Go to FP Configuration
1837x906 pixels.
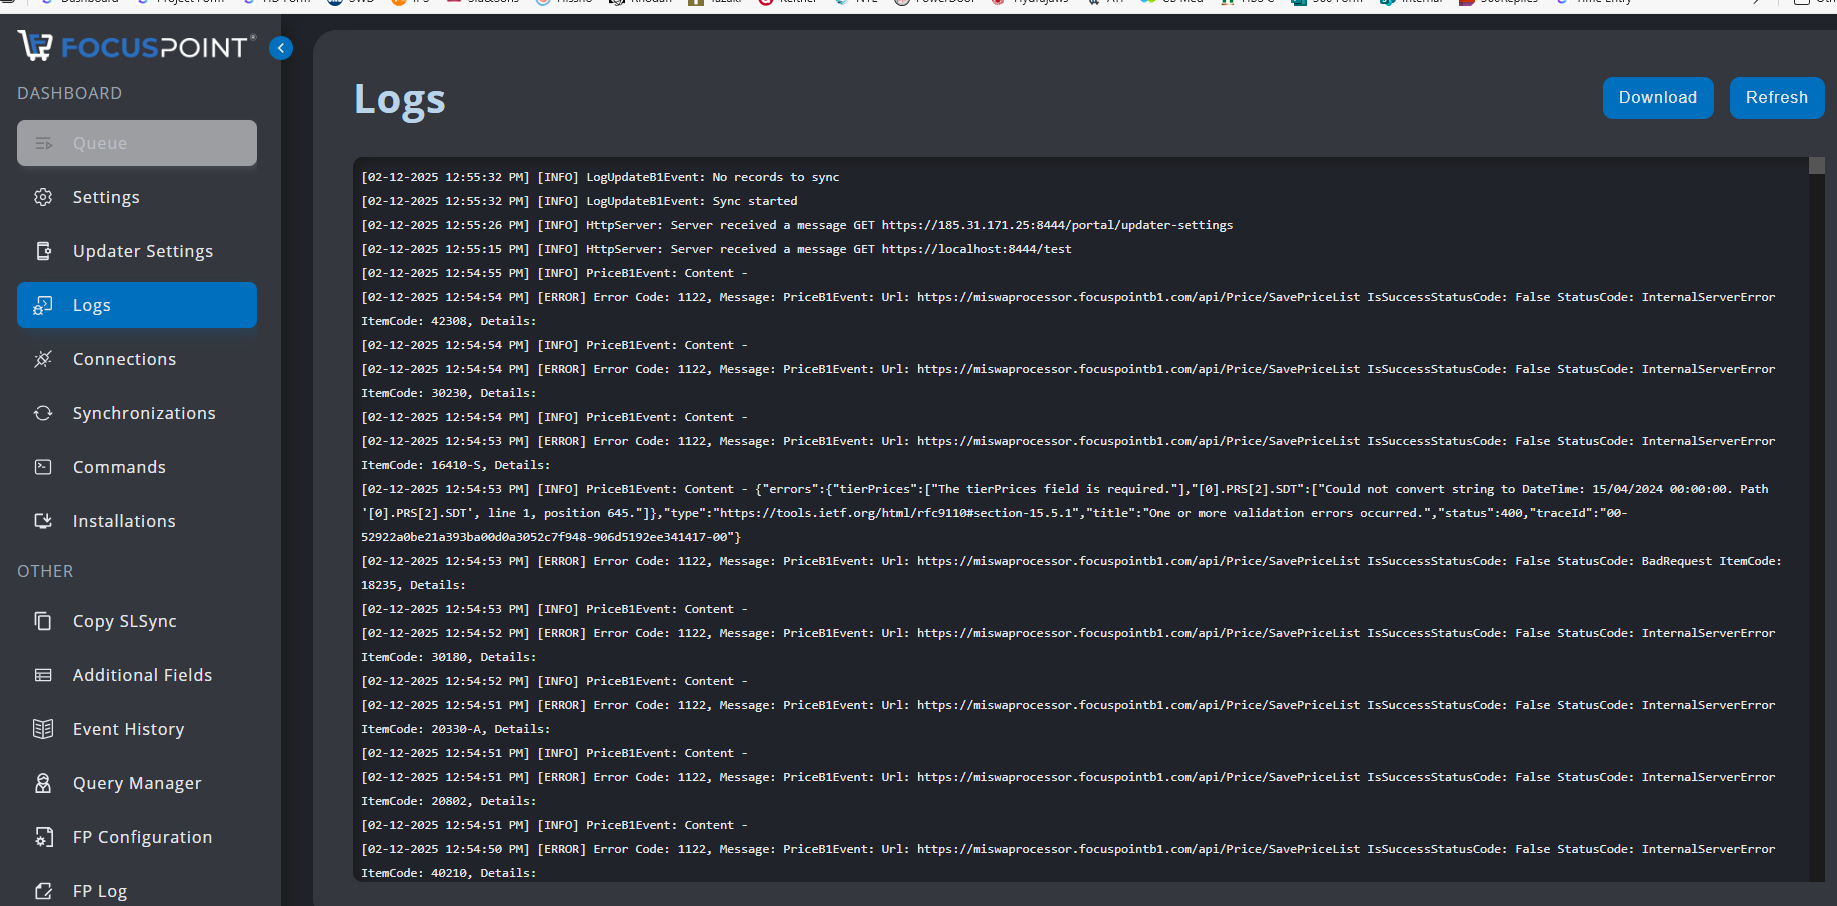[142, 837]
